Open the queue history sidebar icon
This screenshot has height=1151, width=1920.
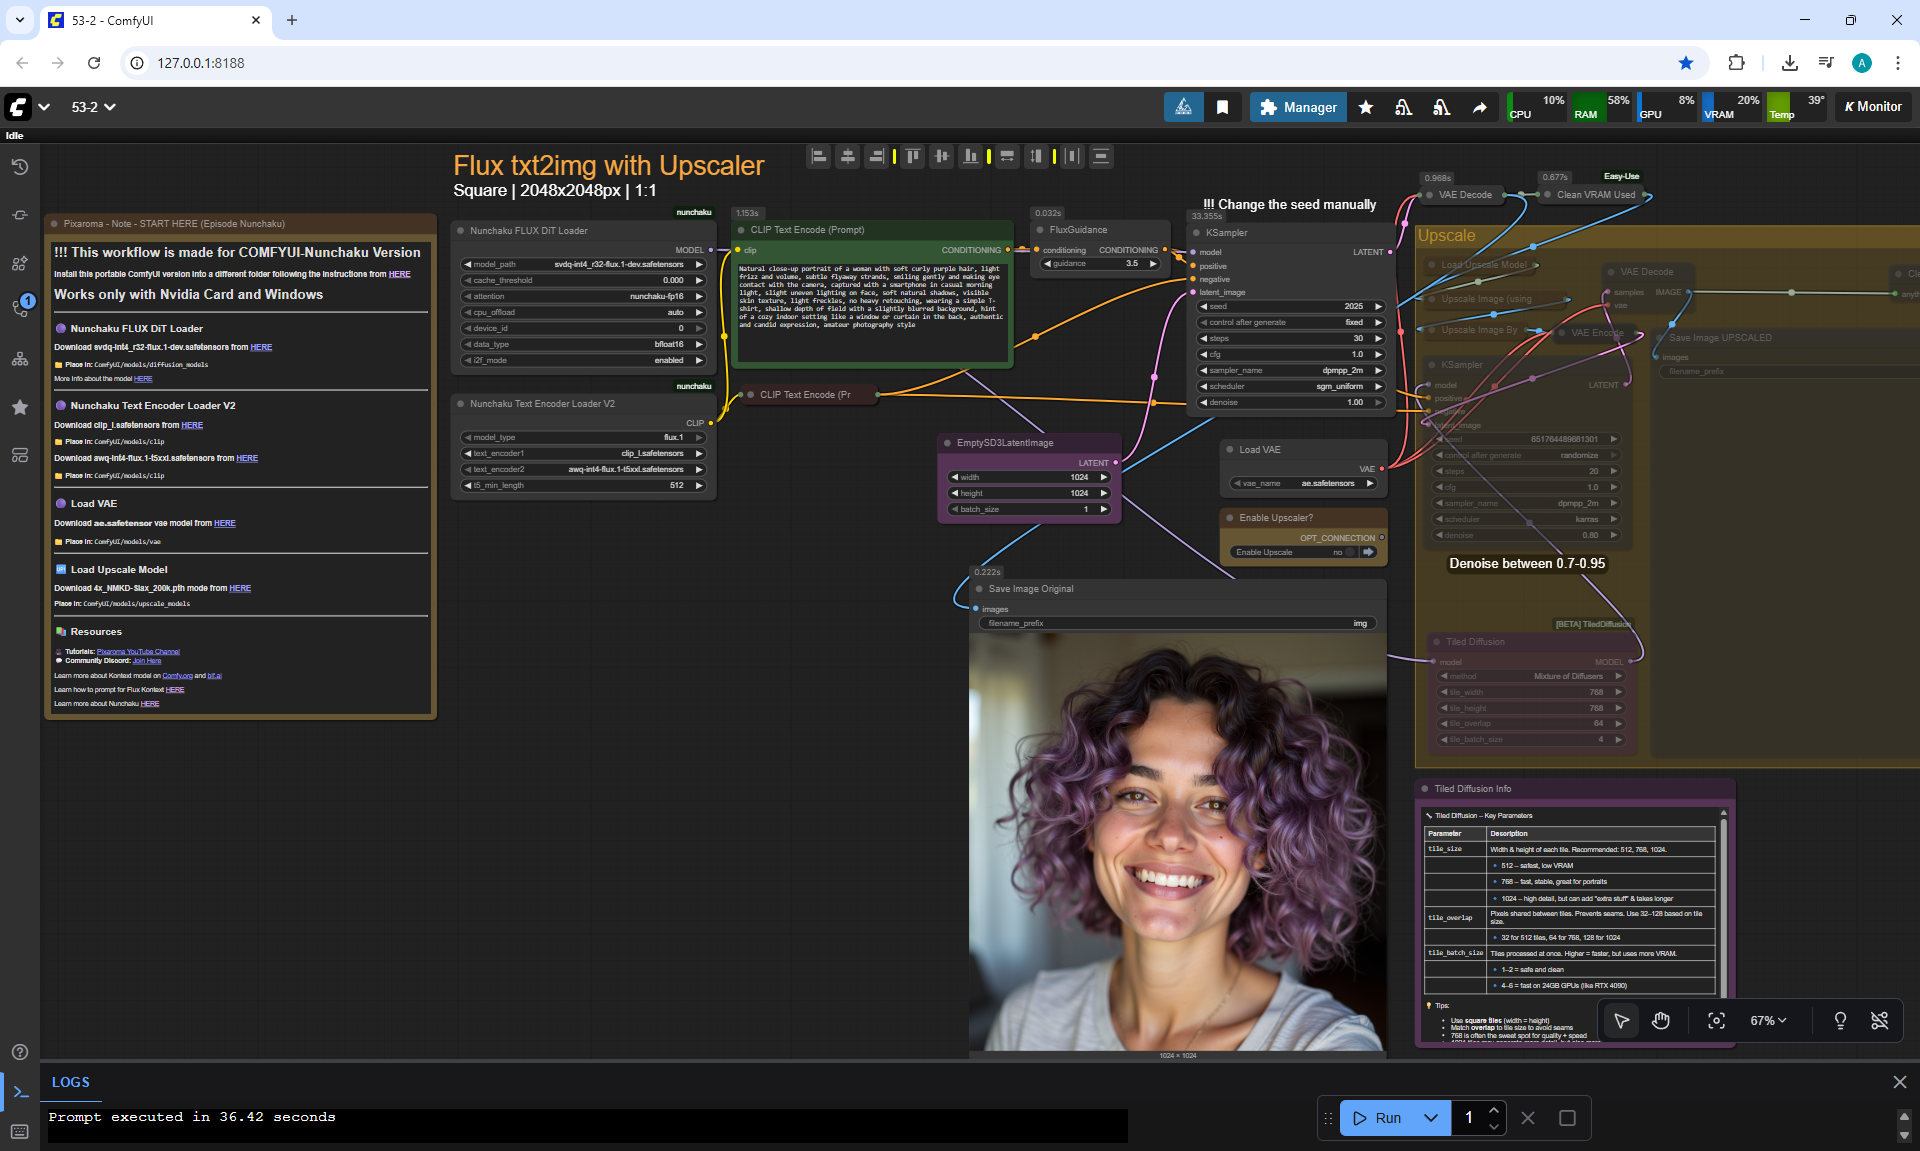click(x=19, y=167)
